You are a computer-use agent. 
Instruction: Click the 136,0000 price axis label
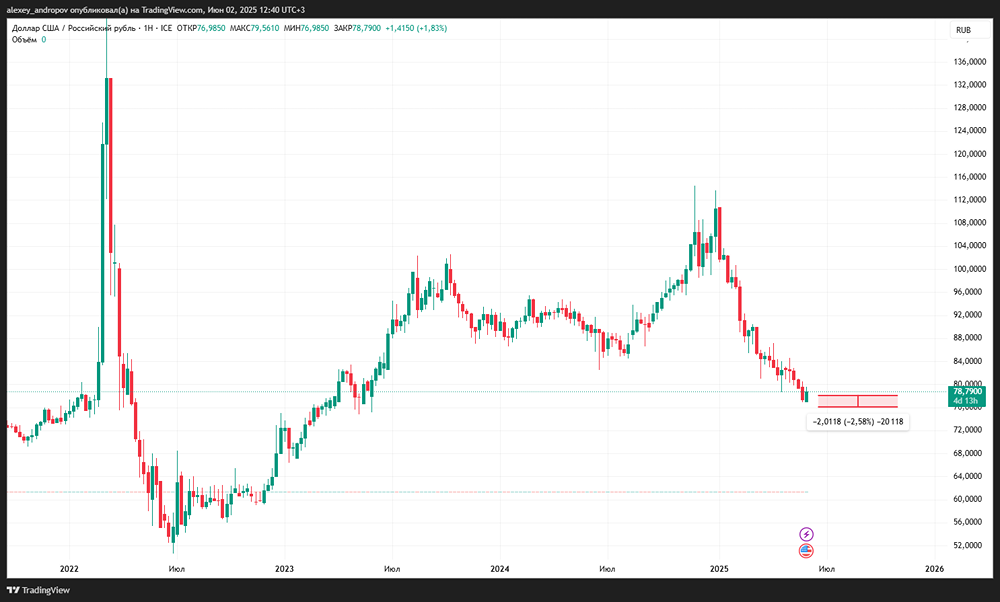[969, 62]
